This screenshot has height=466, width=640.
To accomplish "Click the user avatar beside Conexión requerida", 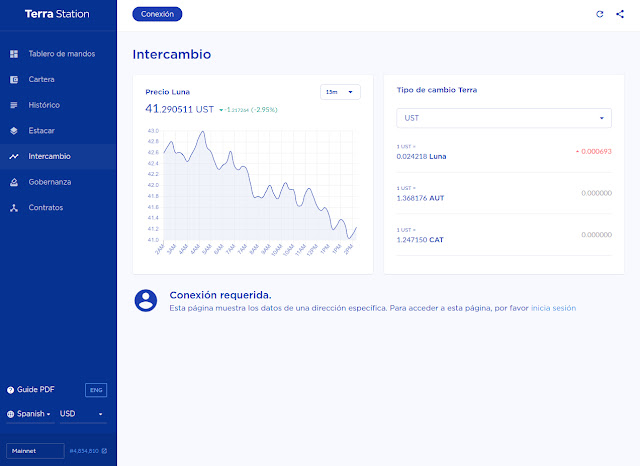I will click(x=146, y=301).
